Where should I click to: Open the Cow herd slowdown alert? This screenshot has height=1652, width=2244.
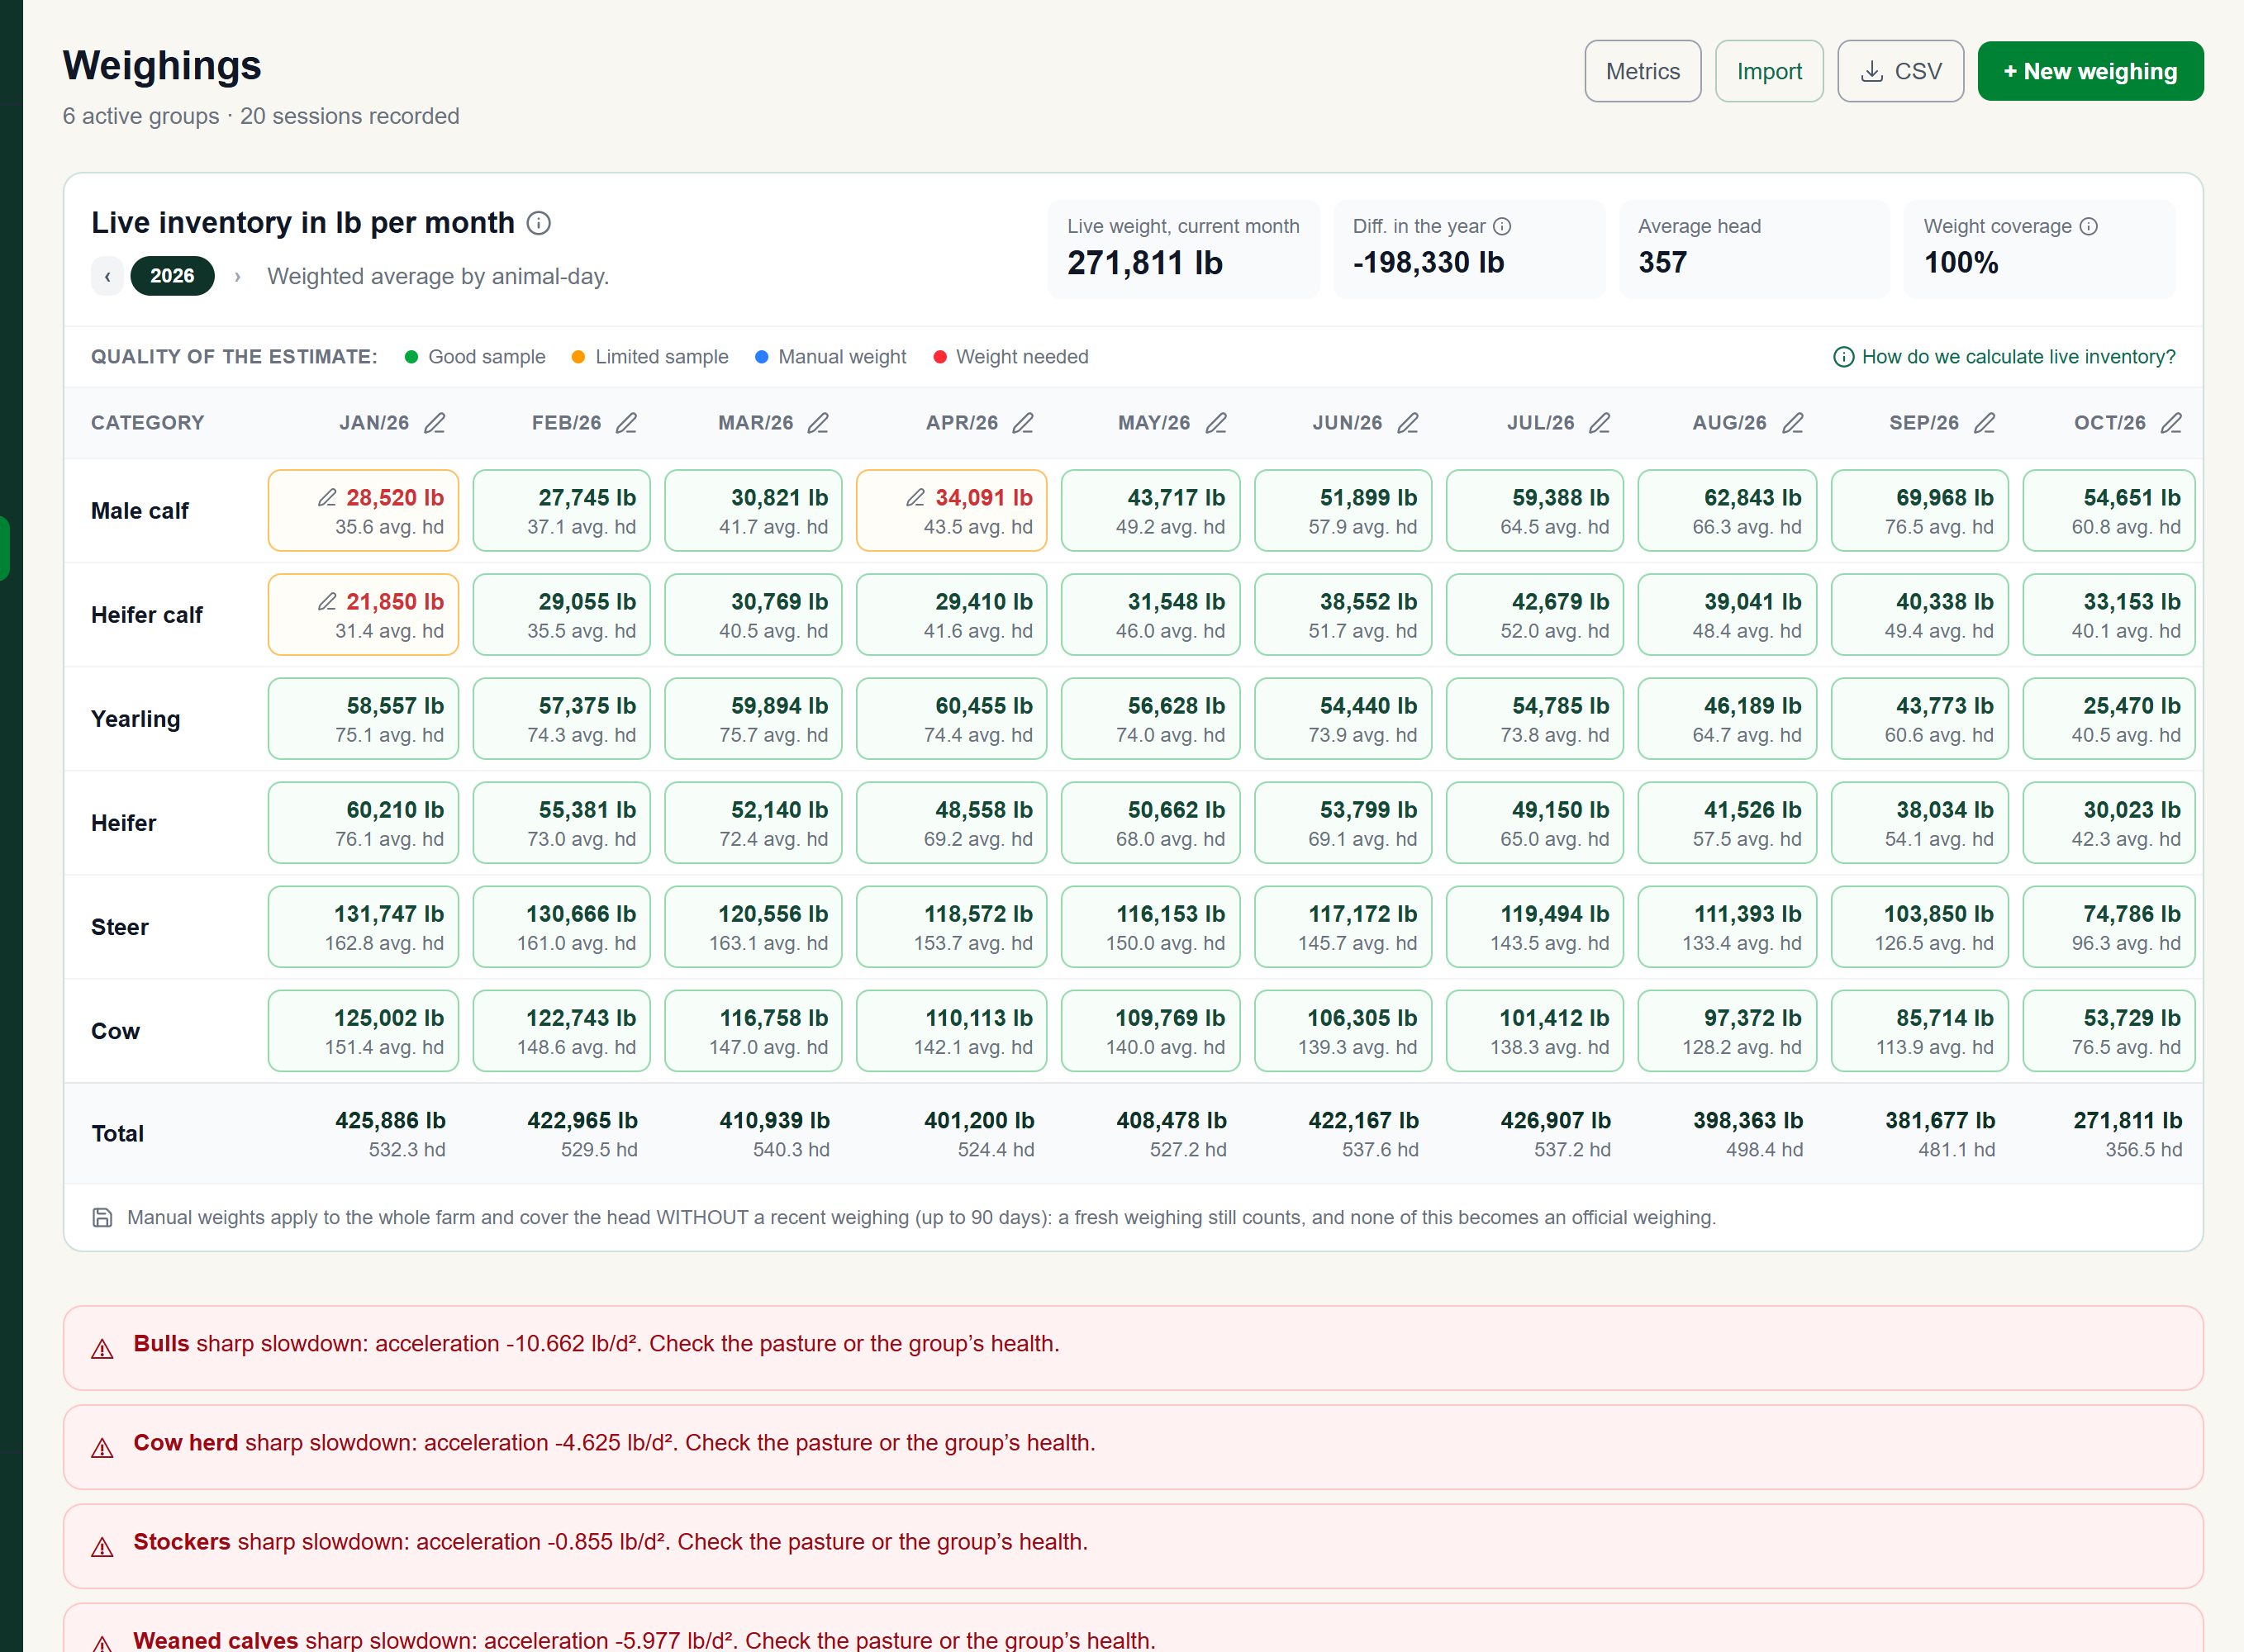1133,1446
